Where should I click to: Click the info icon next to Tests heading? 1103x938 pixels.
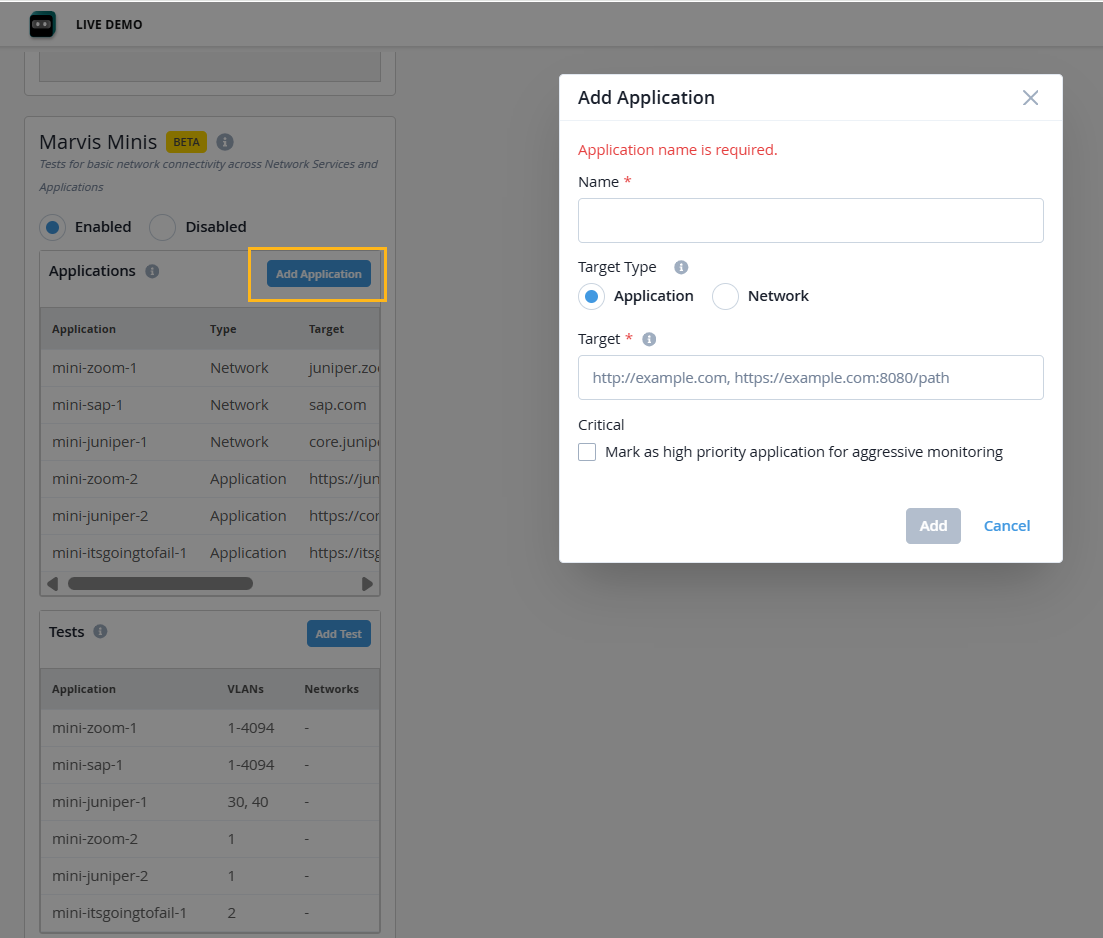[x=100, y=632]
